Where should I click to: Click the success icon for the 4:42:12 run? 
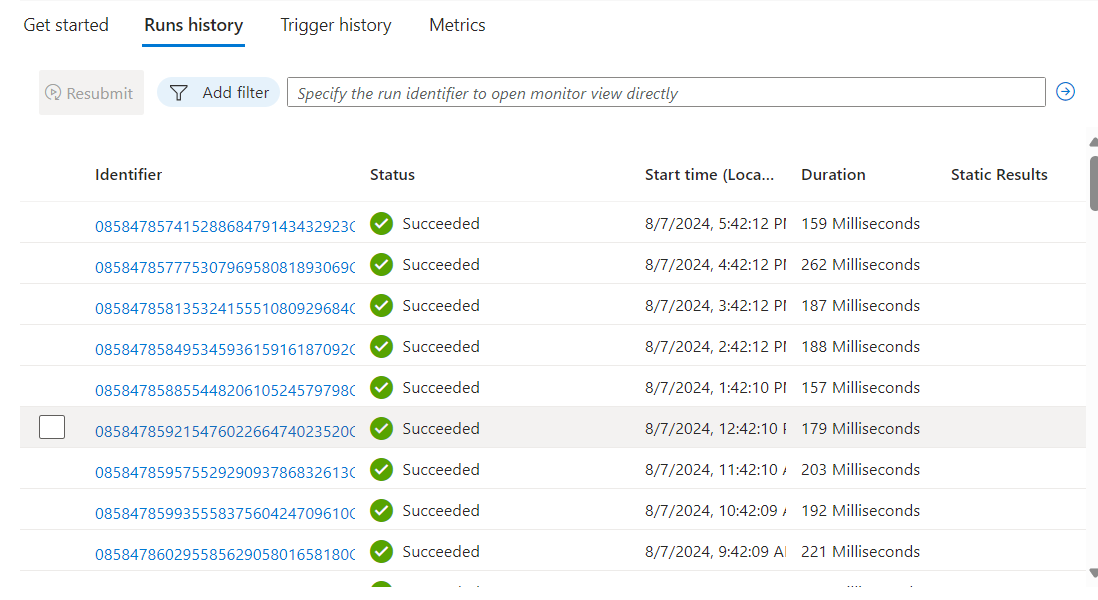[x=382, y=265]
